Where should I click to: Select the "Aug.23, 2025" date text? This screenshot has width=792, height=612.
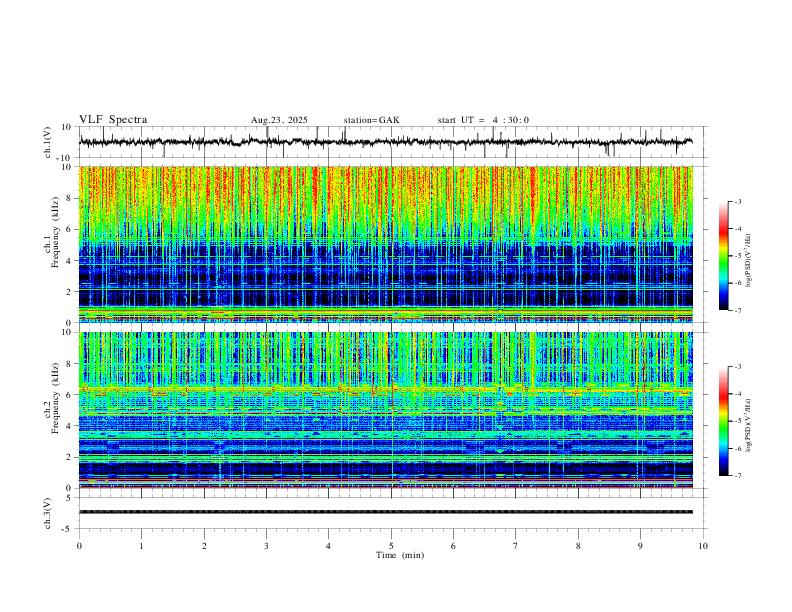[x=279, y=120]
